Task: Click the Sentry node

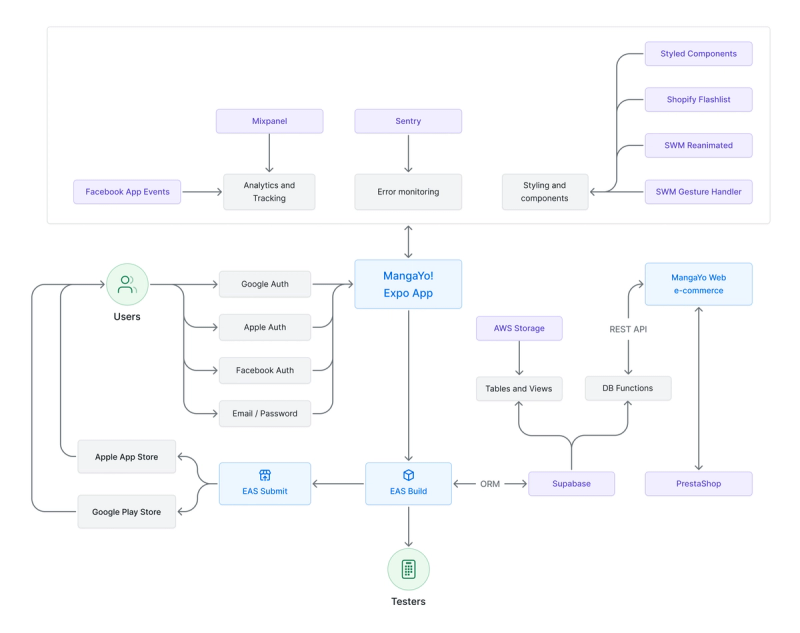Action: click(x=407, y=120)
